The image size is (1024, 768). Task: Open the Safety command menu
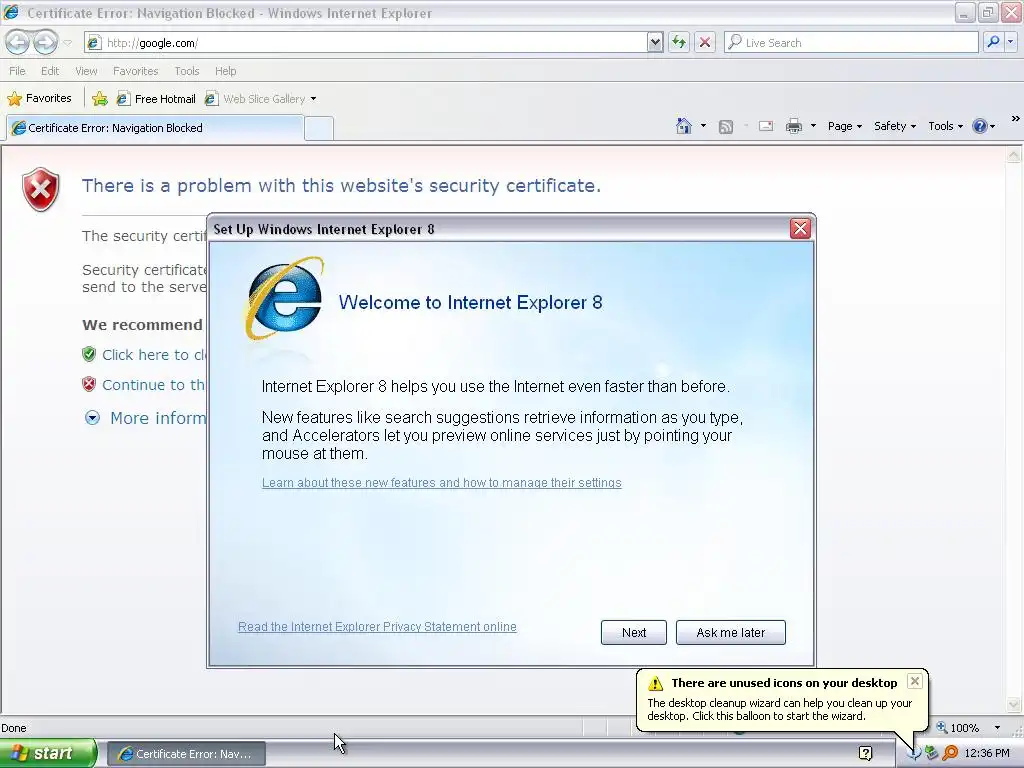click(x=895, y=126)
